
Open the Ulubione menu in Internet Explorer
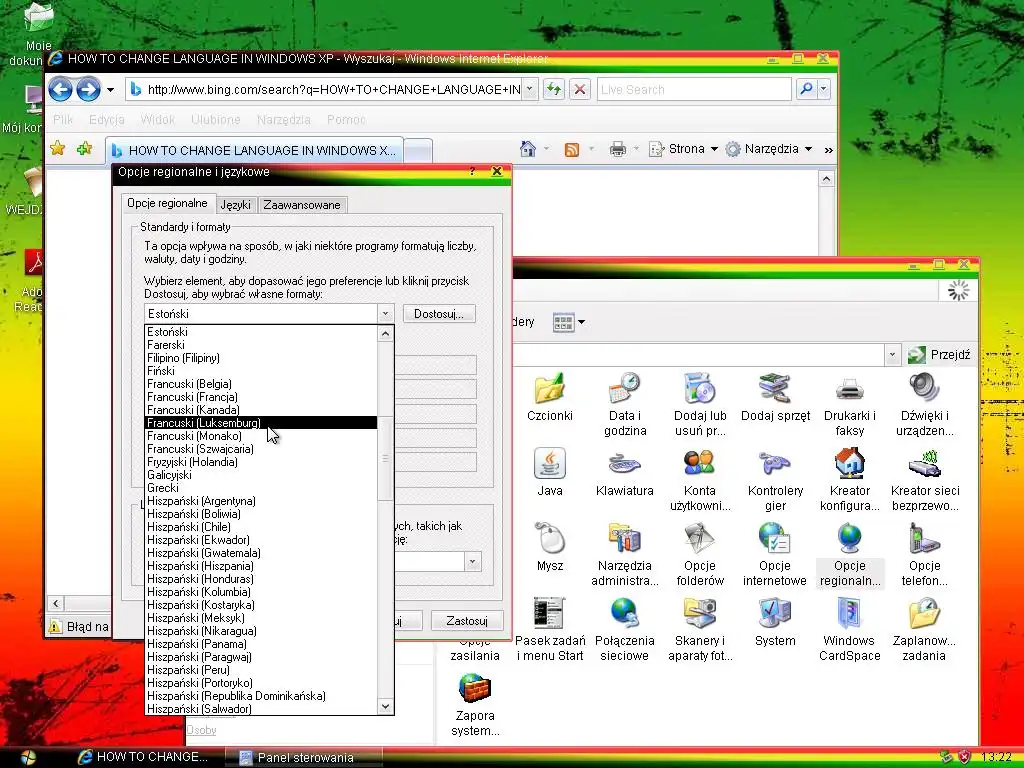(216, 120)
